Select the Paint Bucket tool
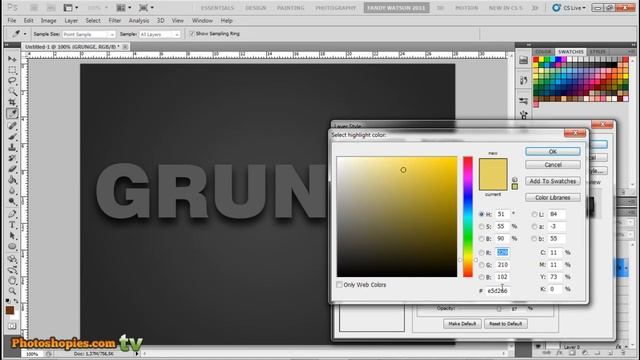 [12, 180]
